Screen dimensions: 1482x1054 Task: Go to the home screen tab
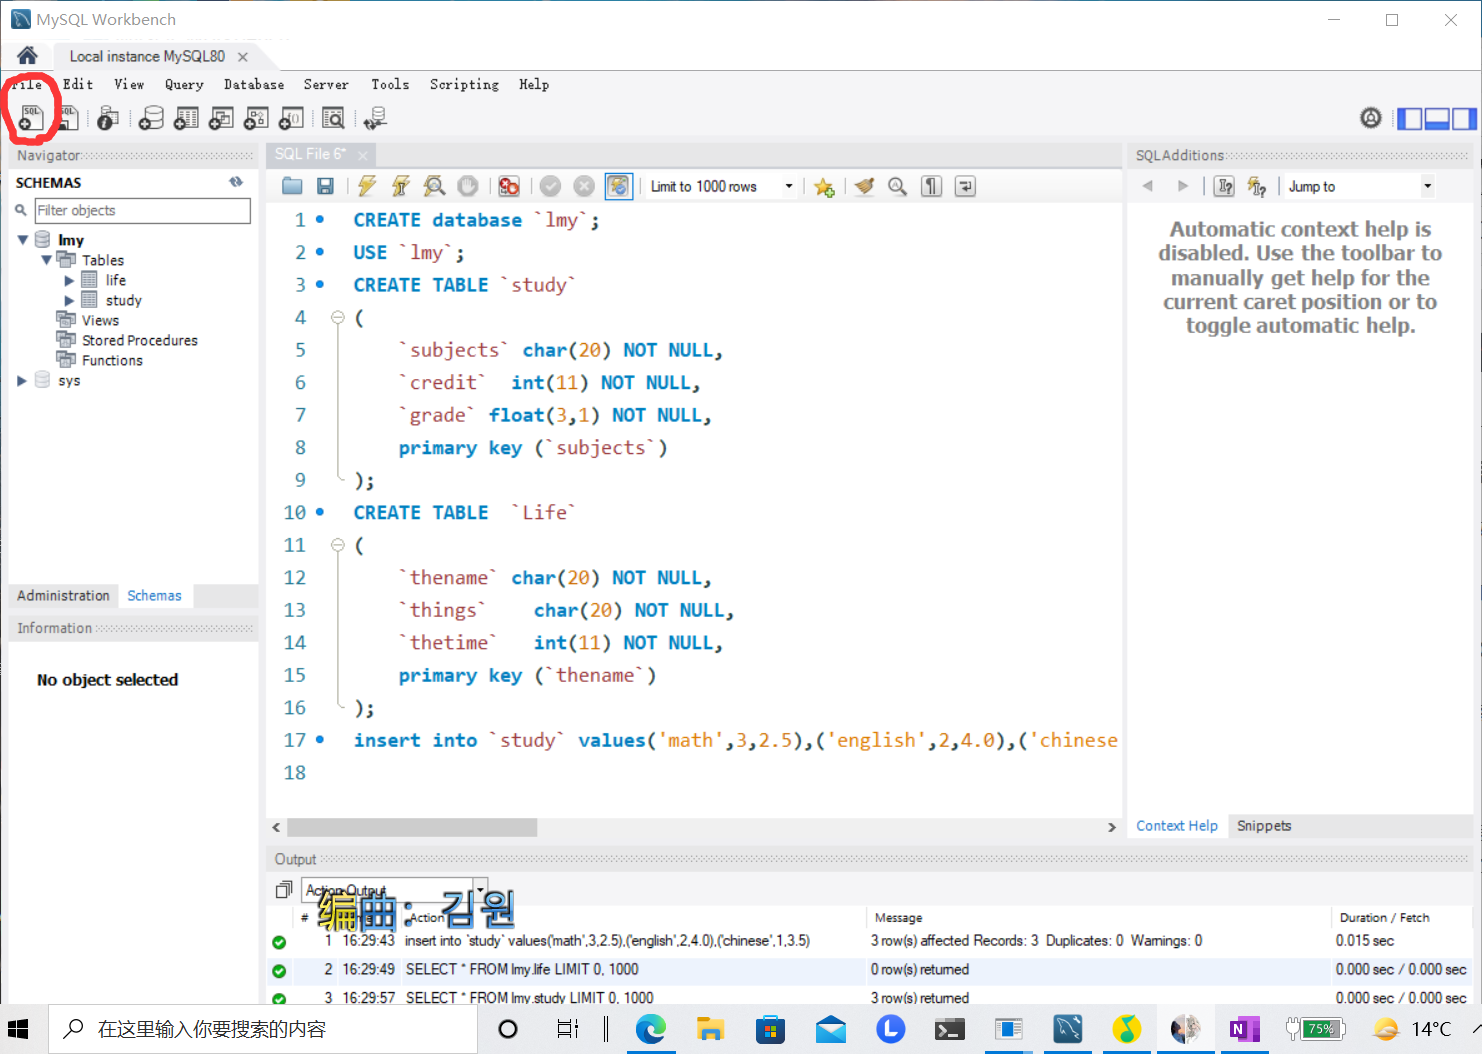click(27, 56)
